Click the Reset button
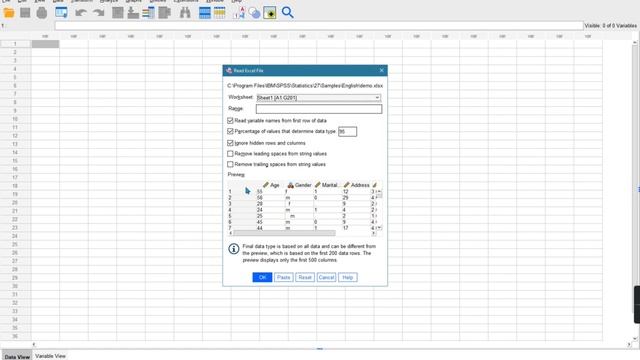 coord(305,277)
